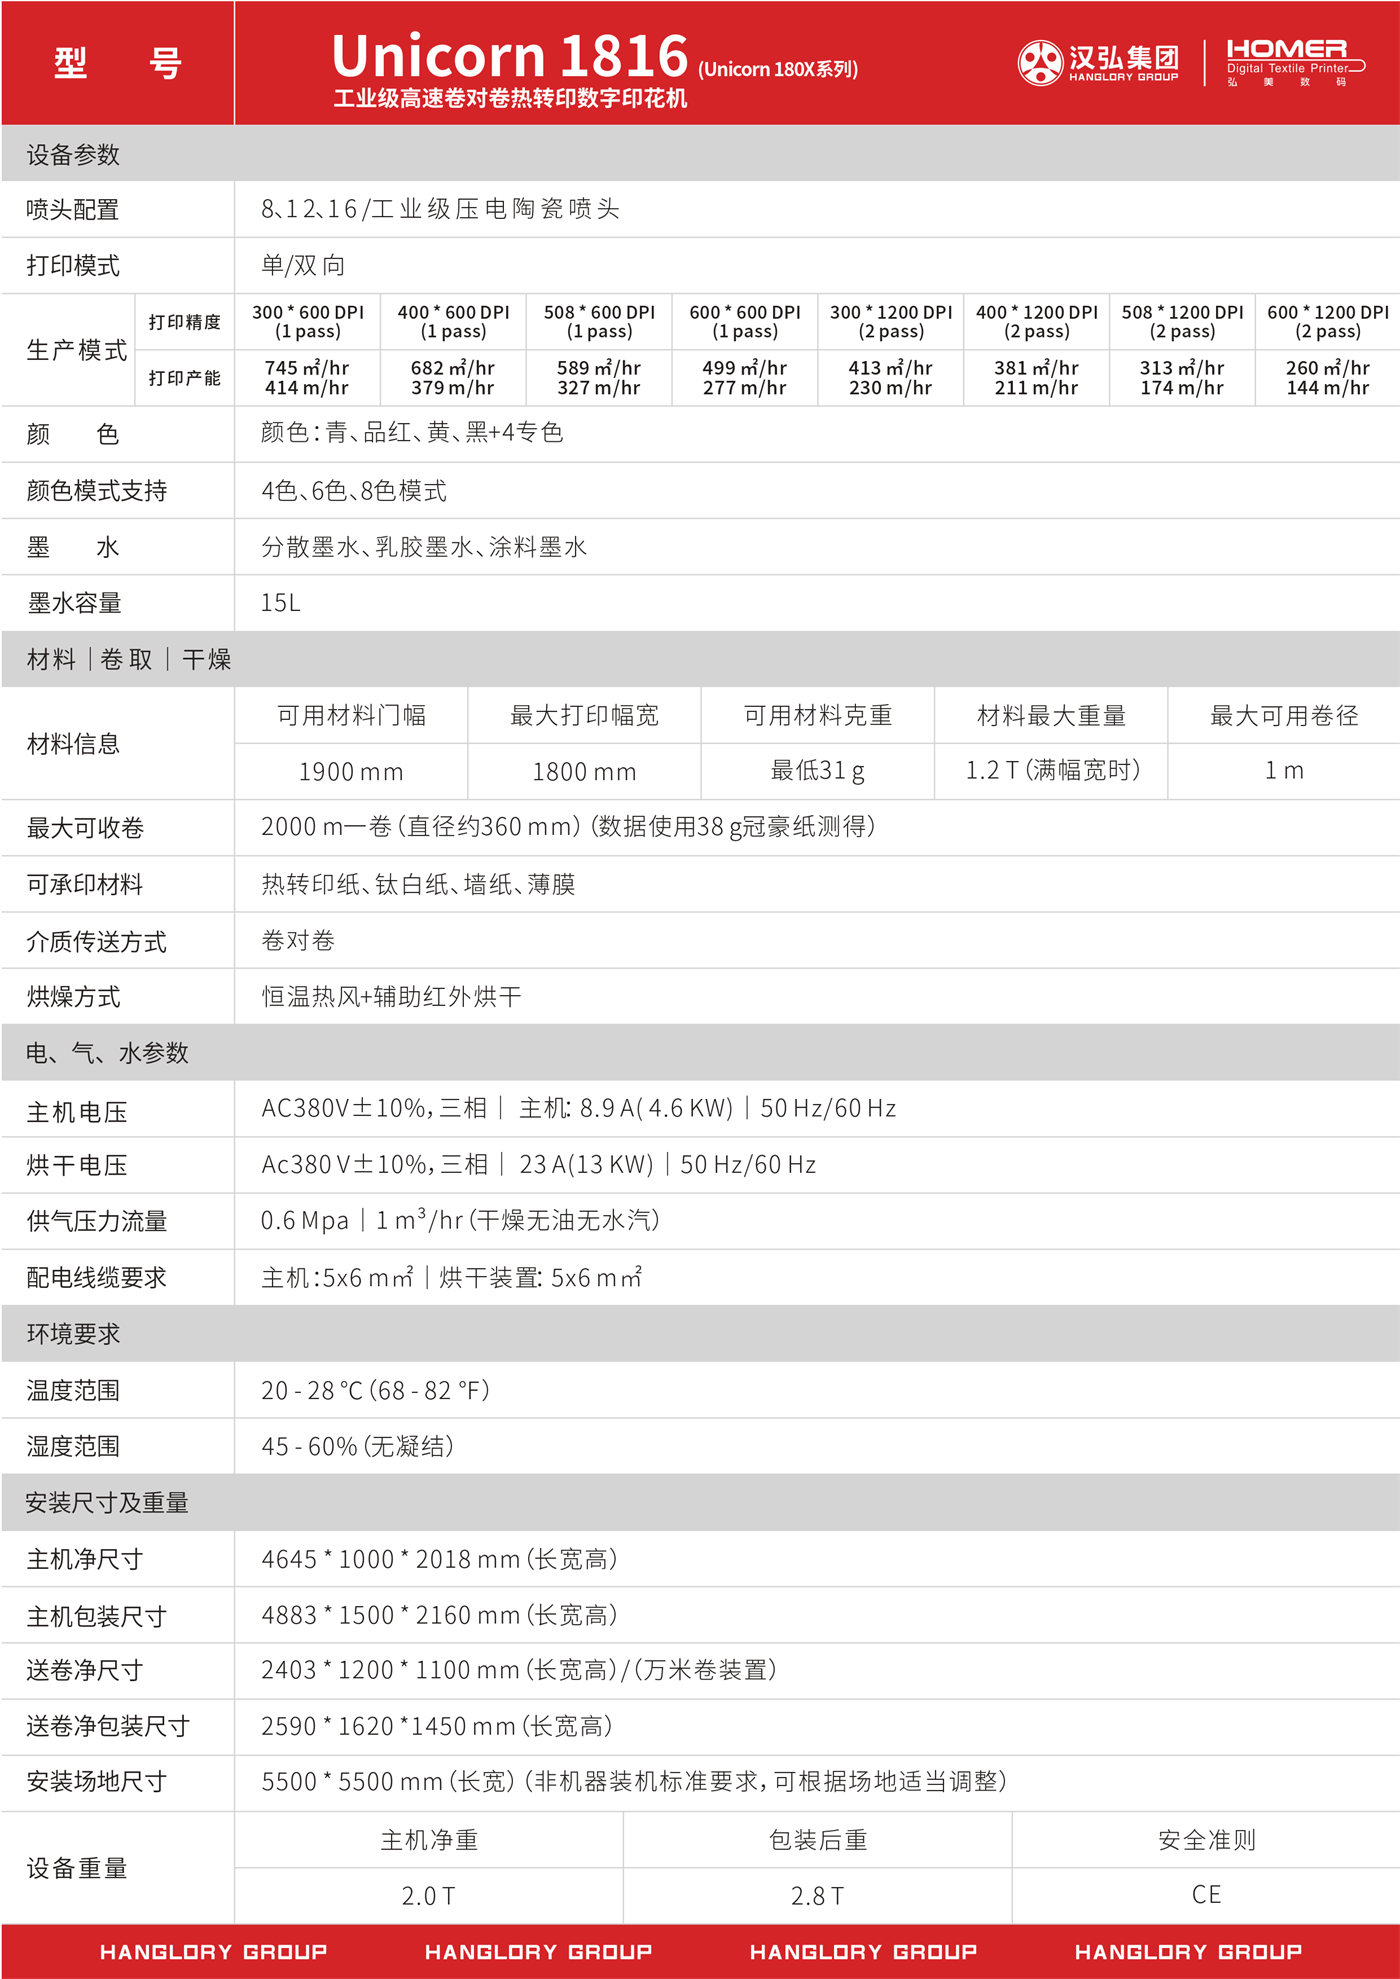Click the 2590 * 1620 *1450 mm value
Screen dimensions: 1400x1979
(437, 1726)
